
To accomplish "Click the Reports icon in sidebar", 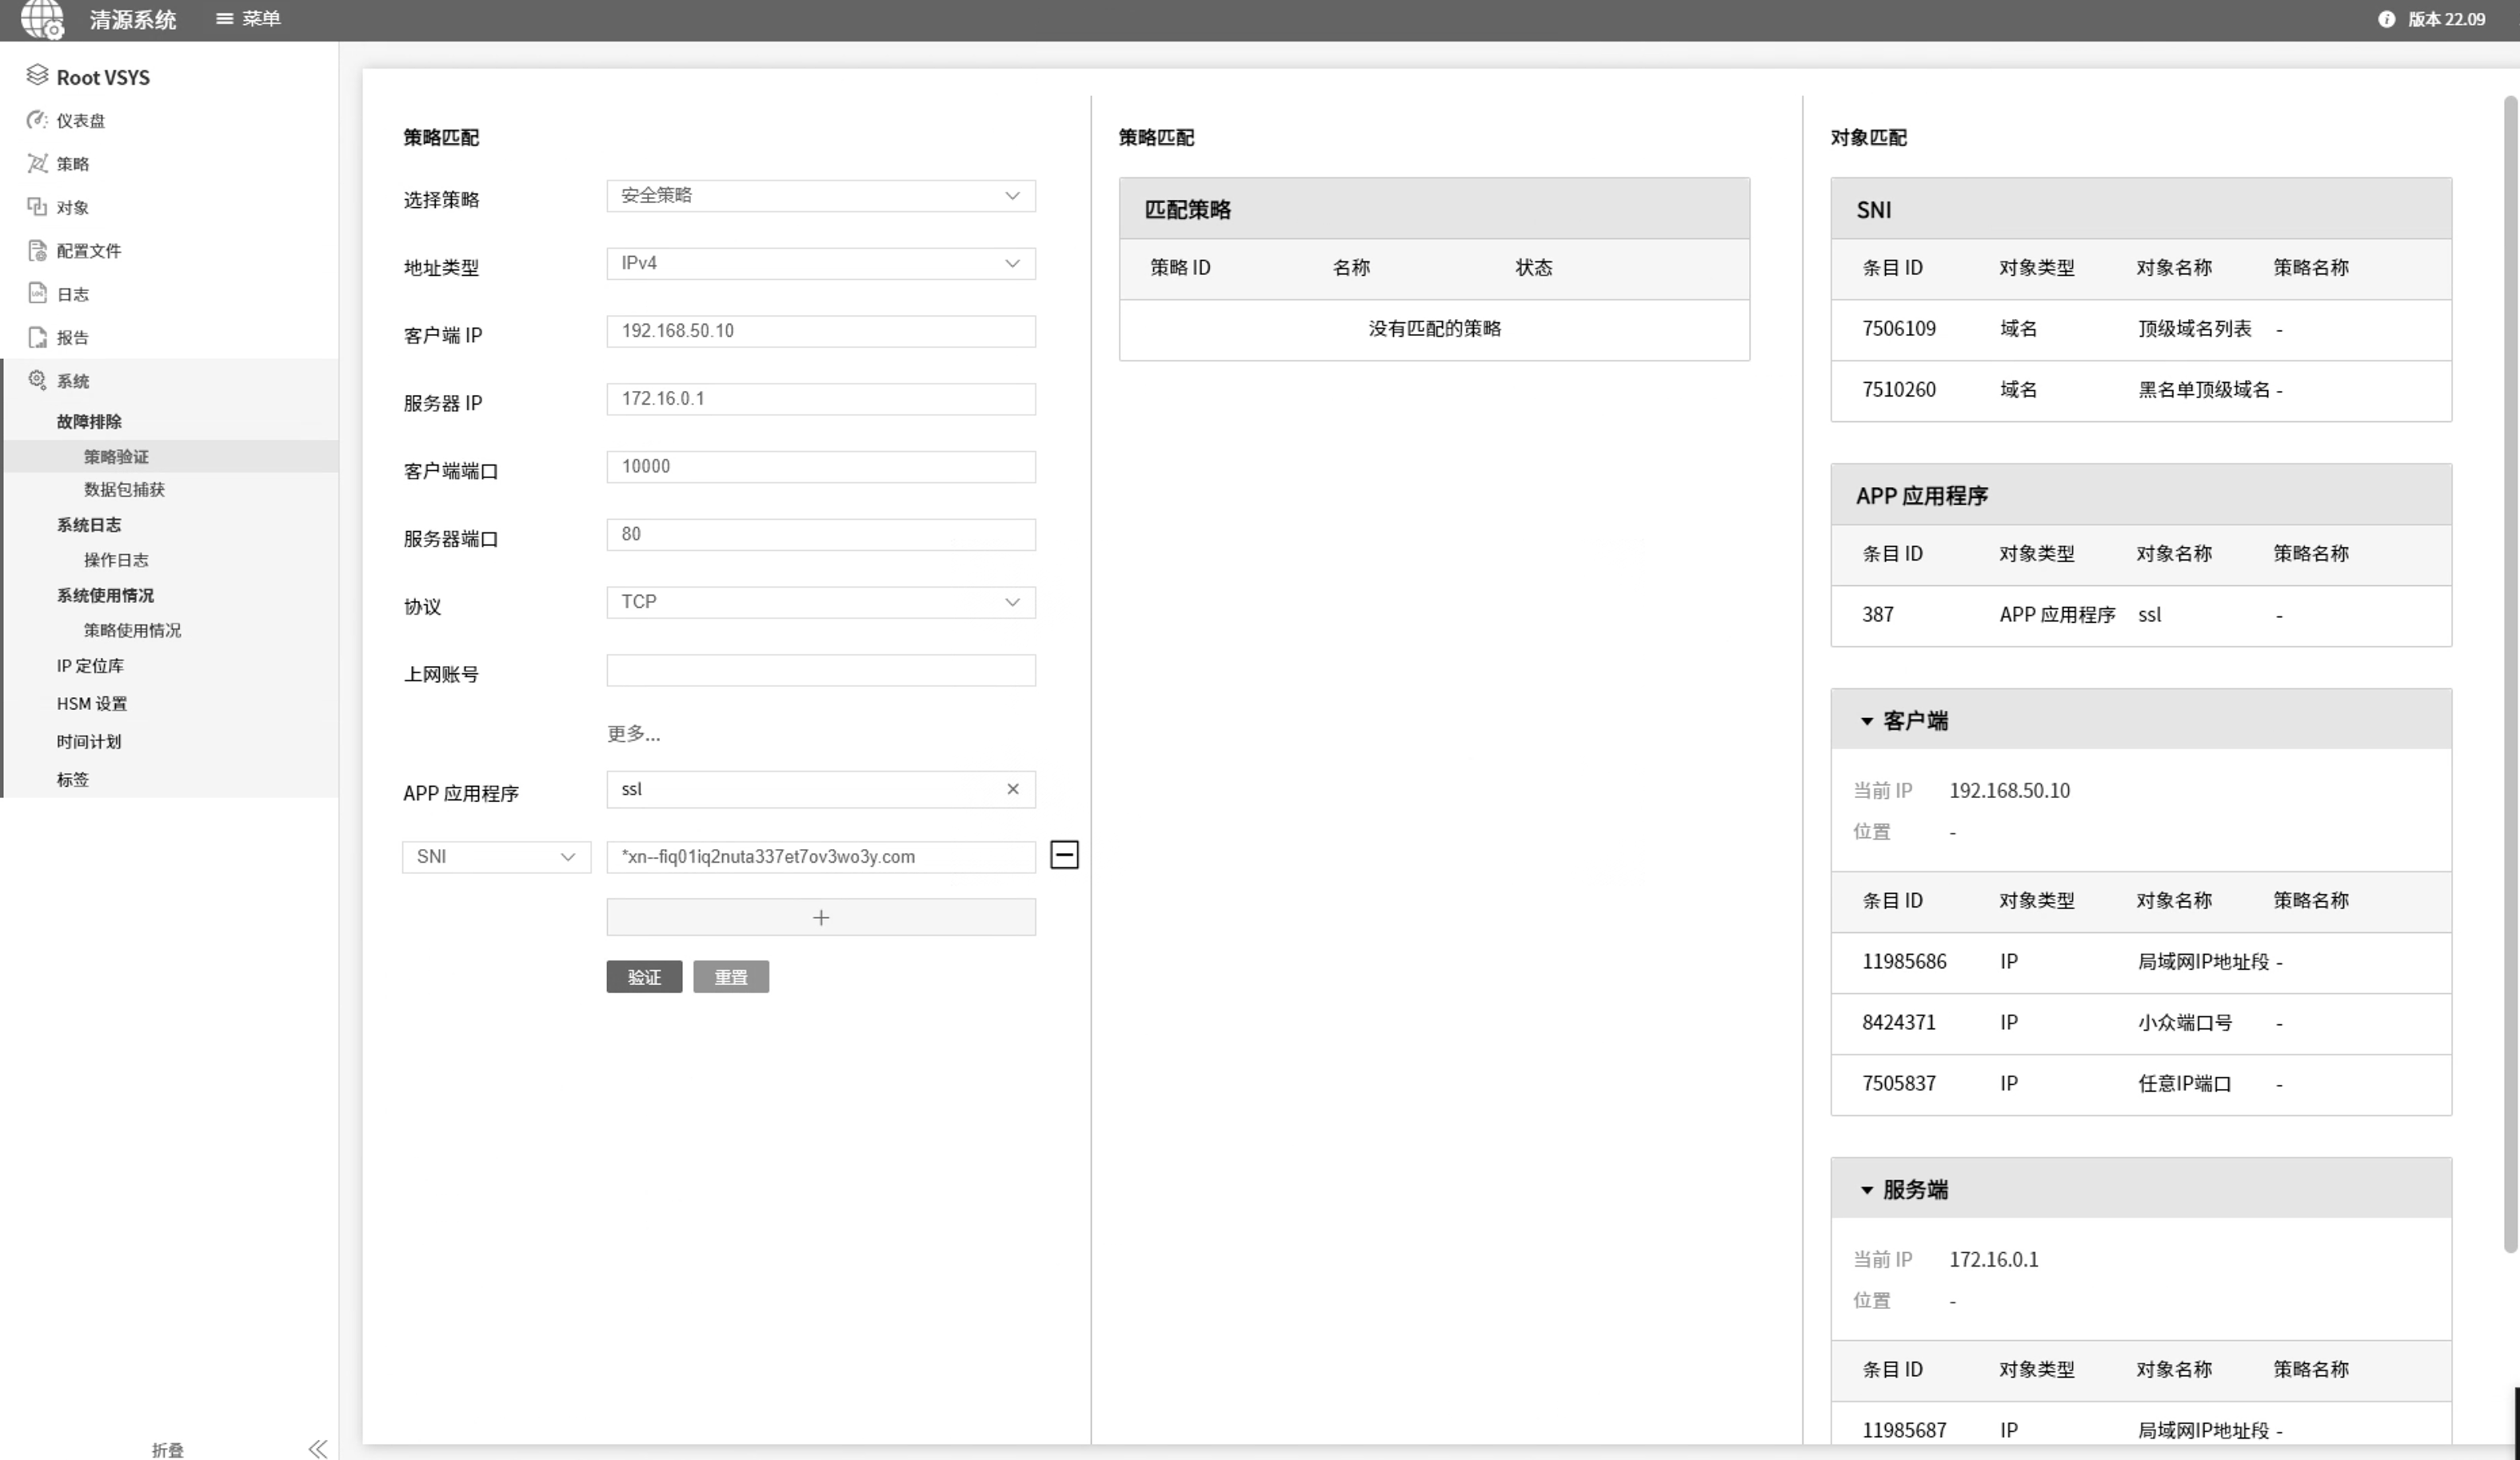I will point(37,337).
